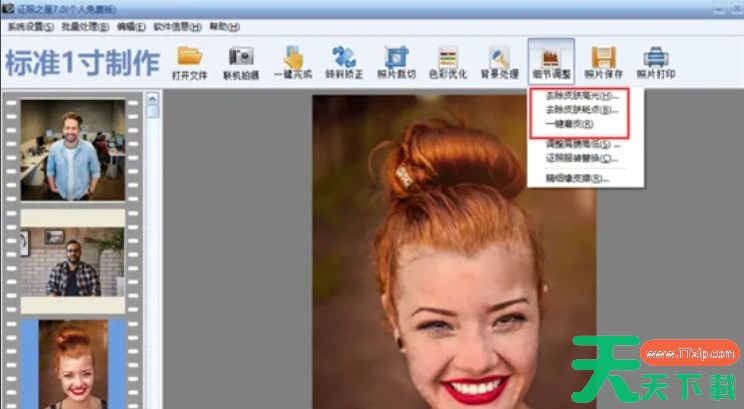Click the filmstrip scrollbar up arrow

153,99
